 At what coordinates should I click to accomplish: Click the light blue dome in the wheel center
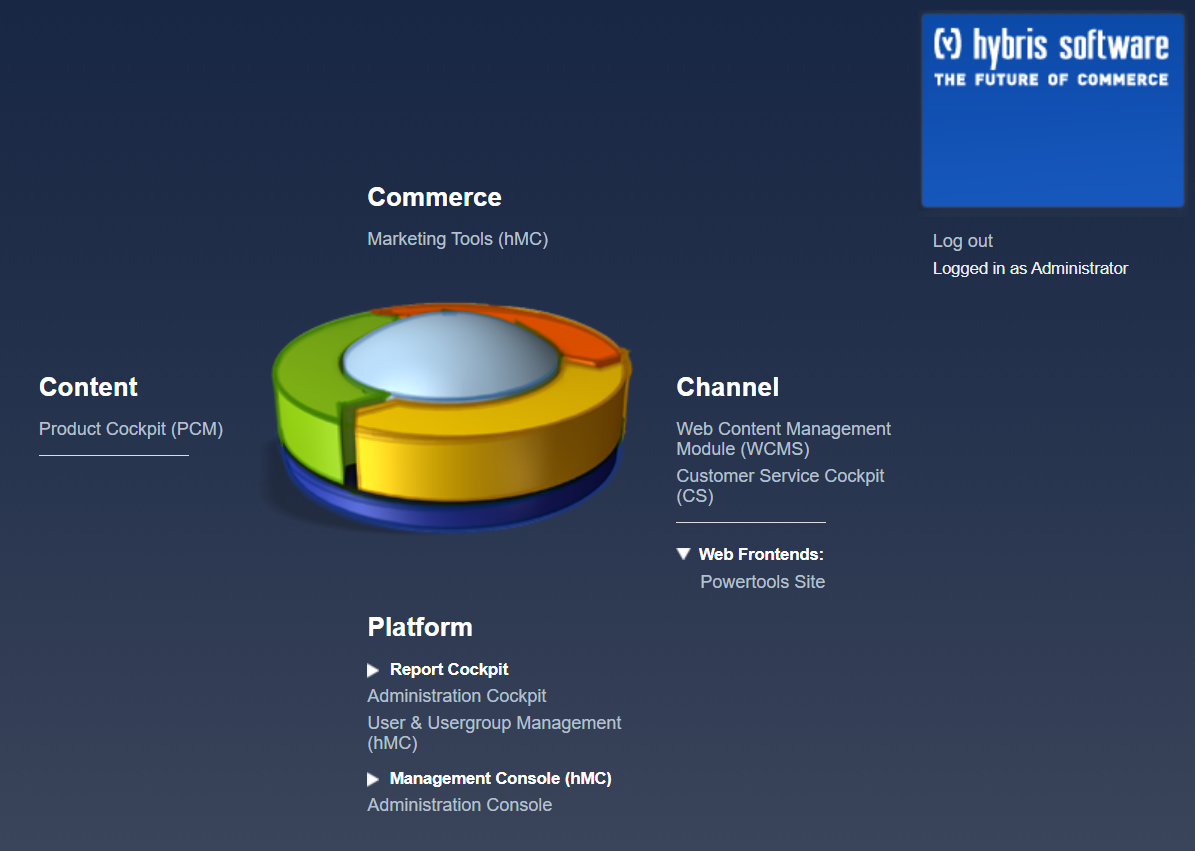451,355
